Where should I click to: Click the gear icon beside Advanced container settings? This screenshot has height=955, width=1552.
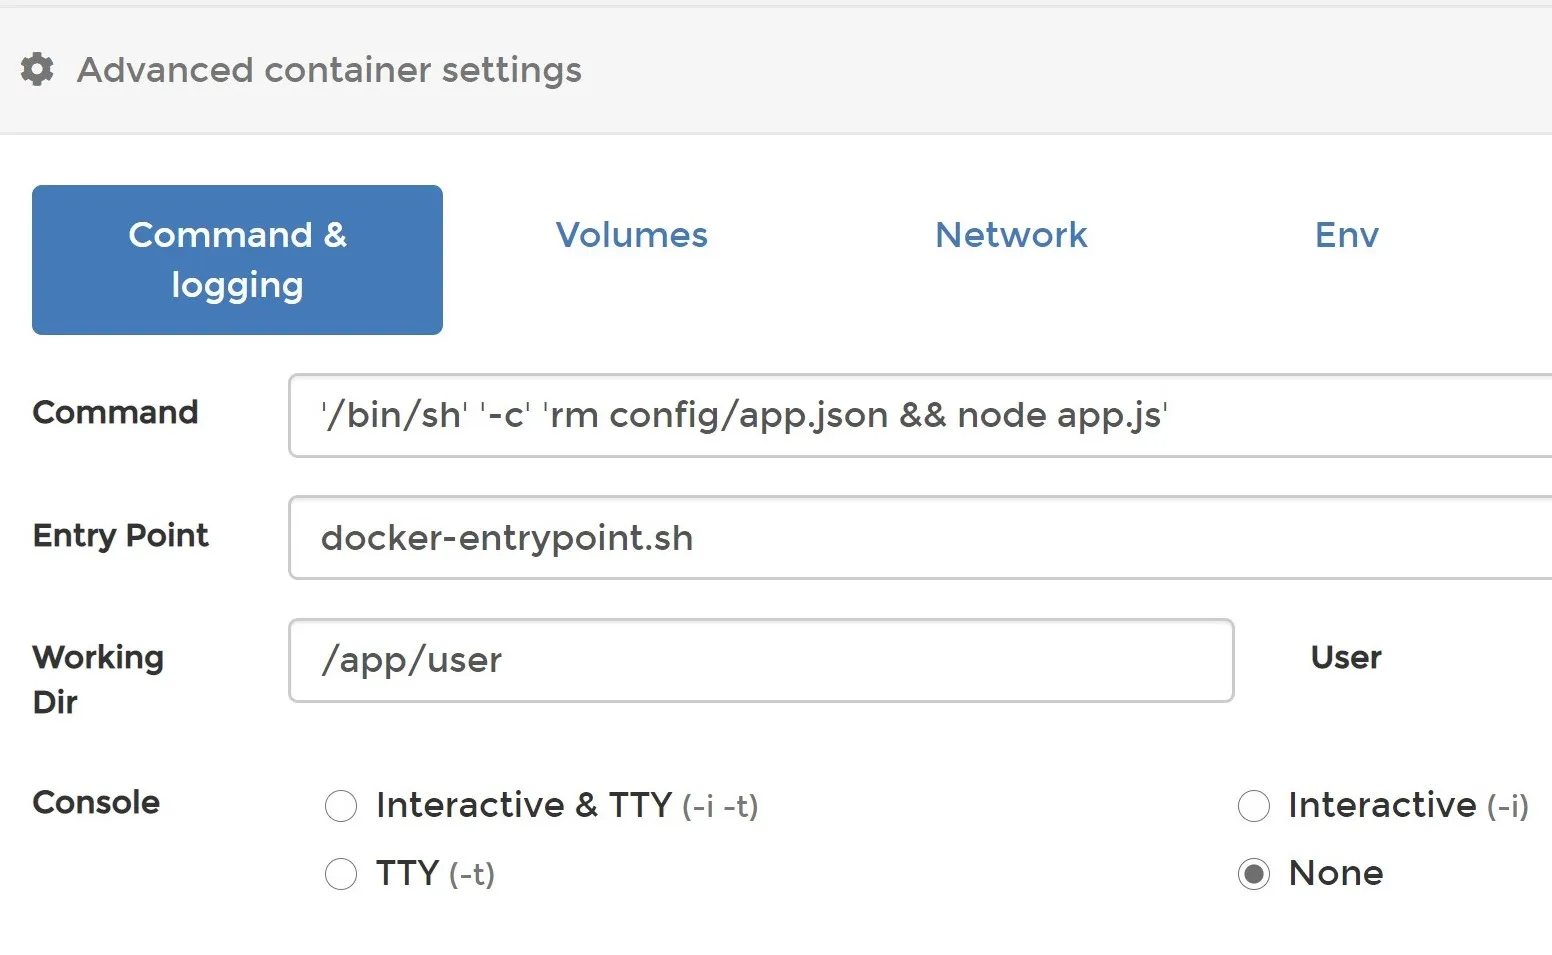coord(37,70)
